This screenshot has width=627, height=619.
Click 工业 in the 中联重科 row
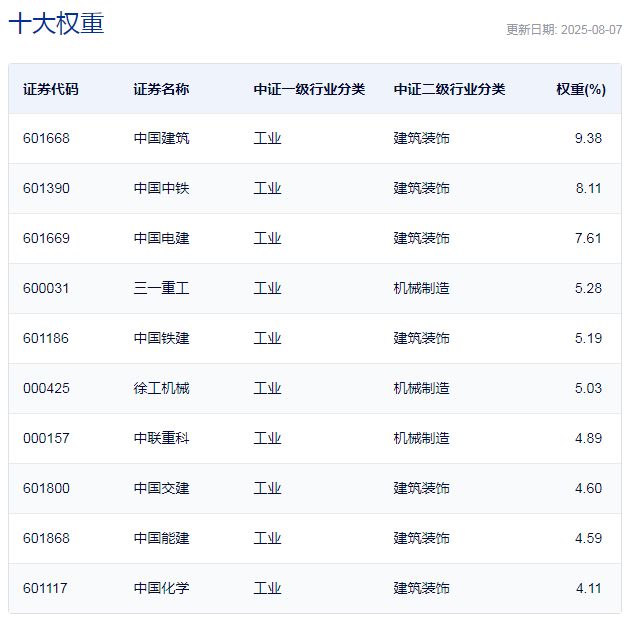coord(268,438)
